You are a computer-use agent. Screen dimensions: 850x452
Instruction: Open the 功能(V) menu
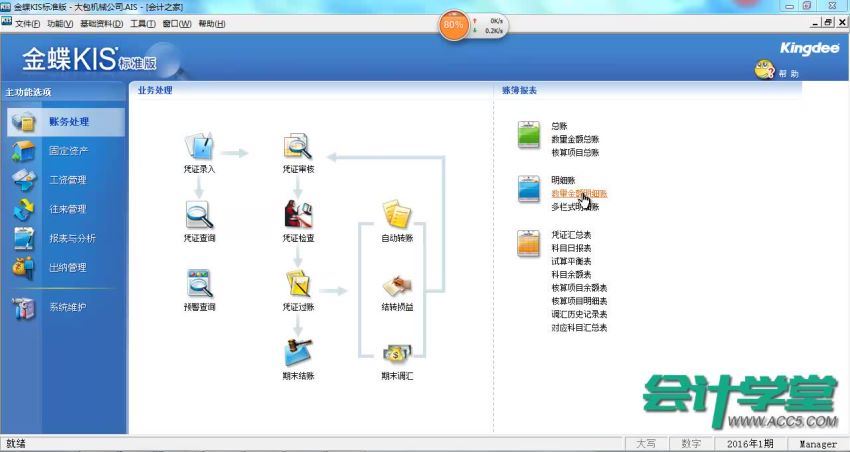coord(60,24)
